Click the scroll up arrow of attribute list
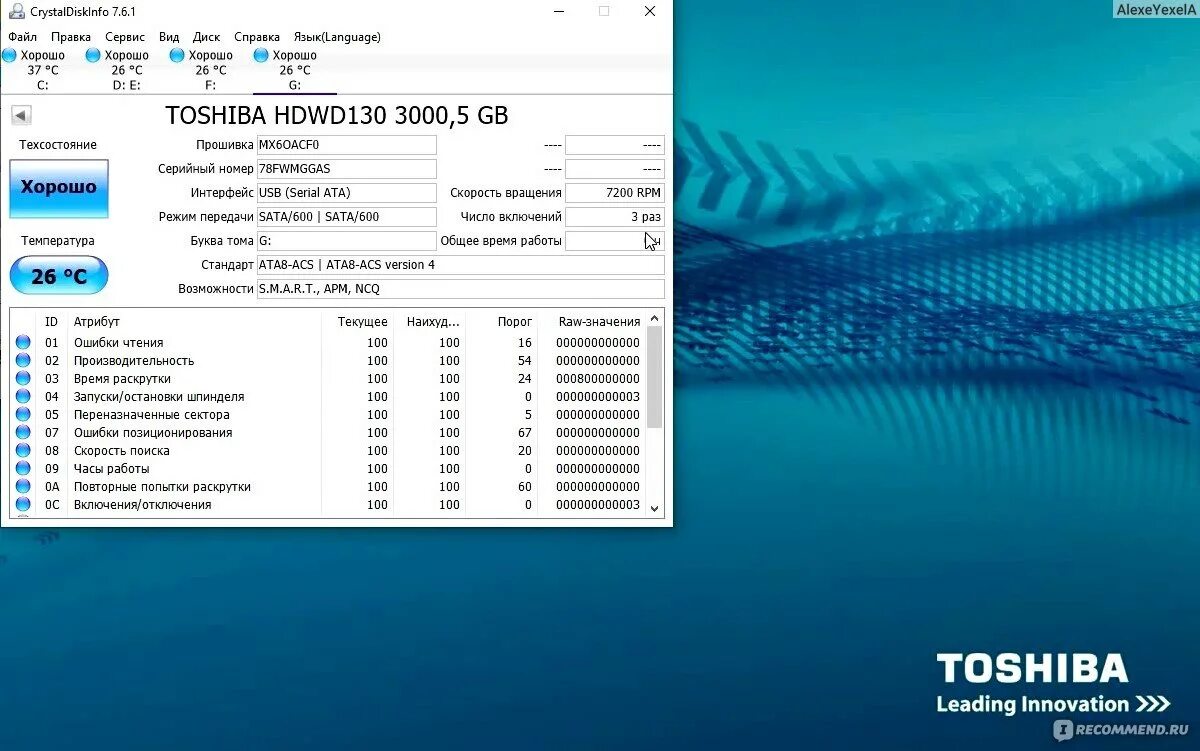Screen dimensions: 1200x751 655,319
